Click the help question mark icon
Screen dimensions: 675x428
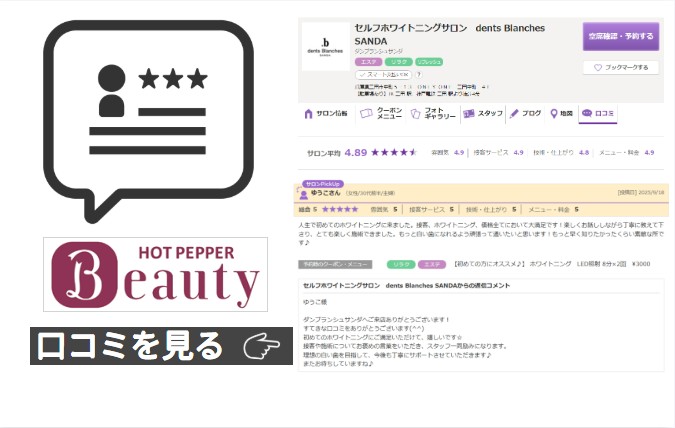click(418, 74)
